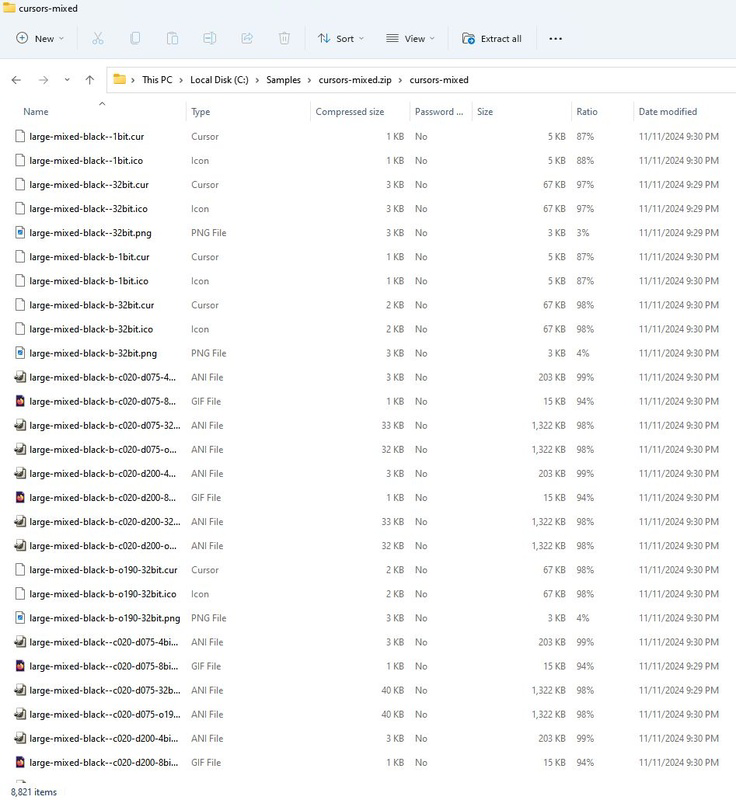Expand chevron after cursors-mixed.zip breadcrumb
Screen dimensions: 736x800
coord(400,80)
